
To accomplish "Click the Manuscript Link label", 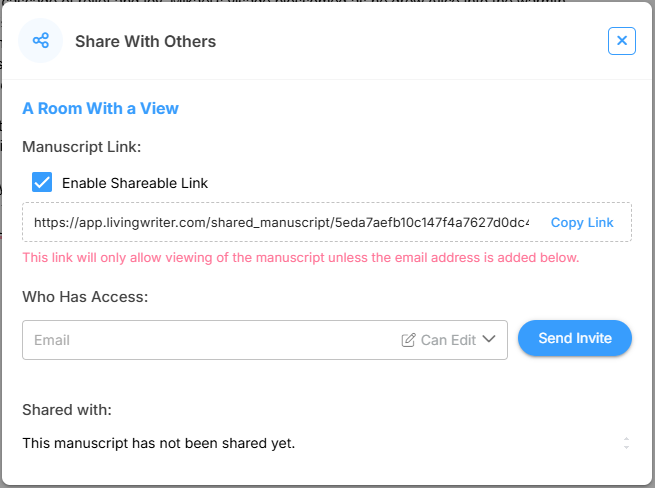I will tap(82, 147).
